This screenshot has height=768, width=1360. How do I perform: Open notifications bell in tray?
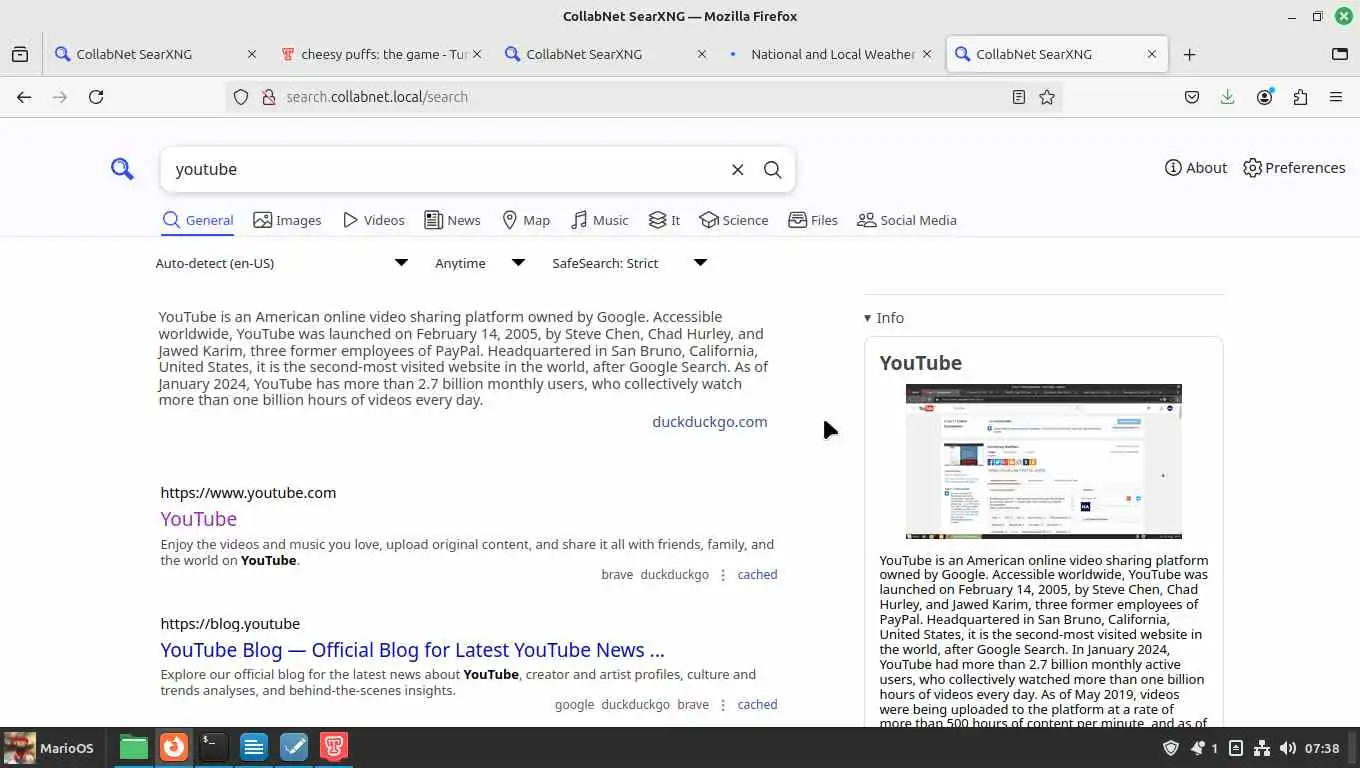coord(1197,748)
